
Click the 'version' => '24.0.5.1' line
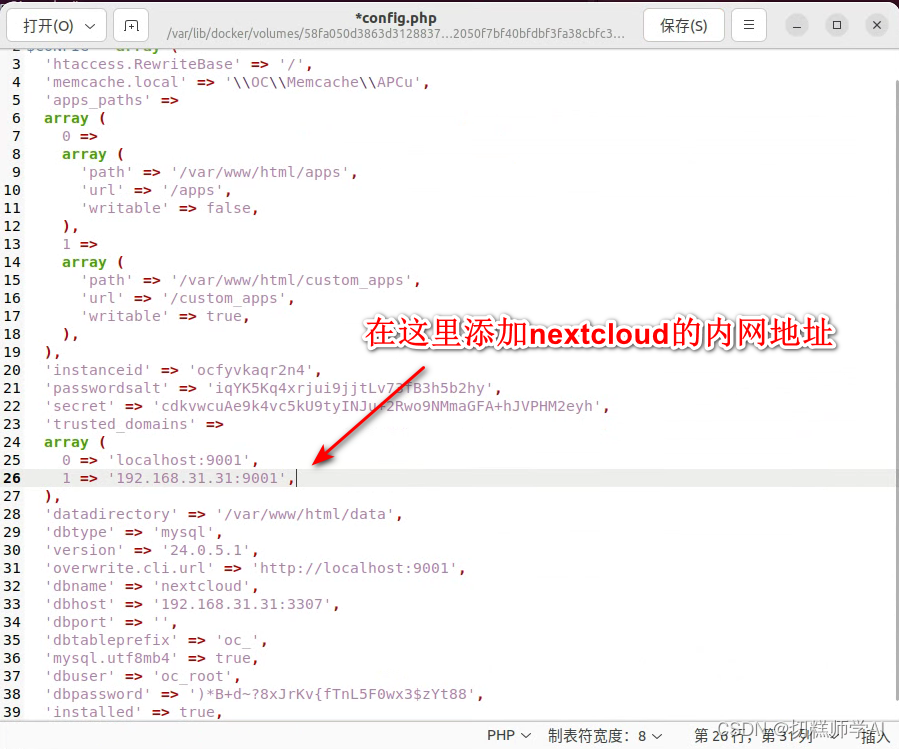pos(151,550)
